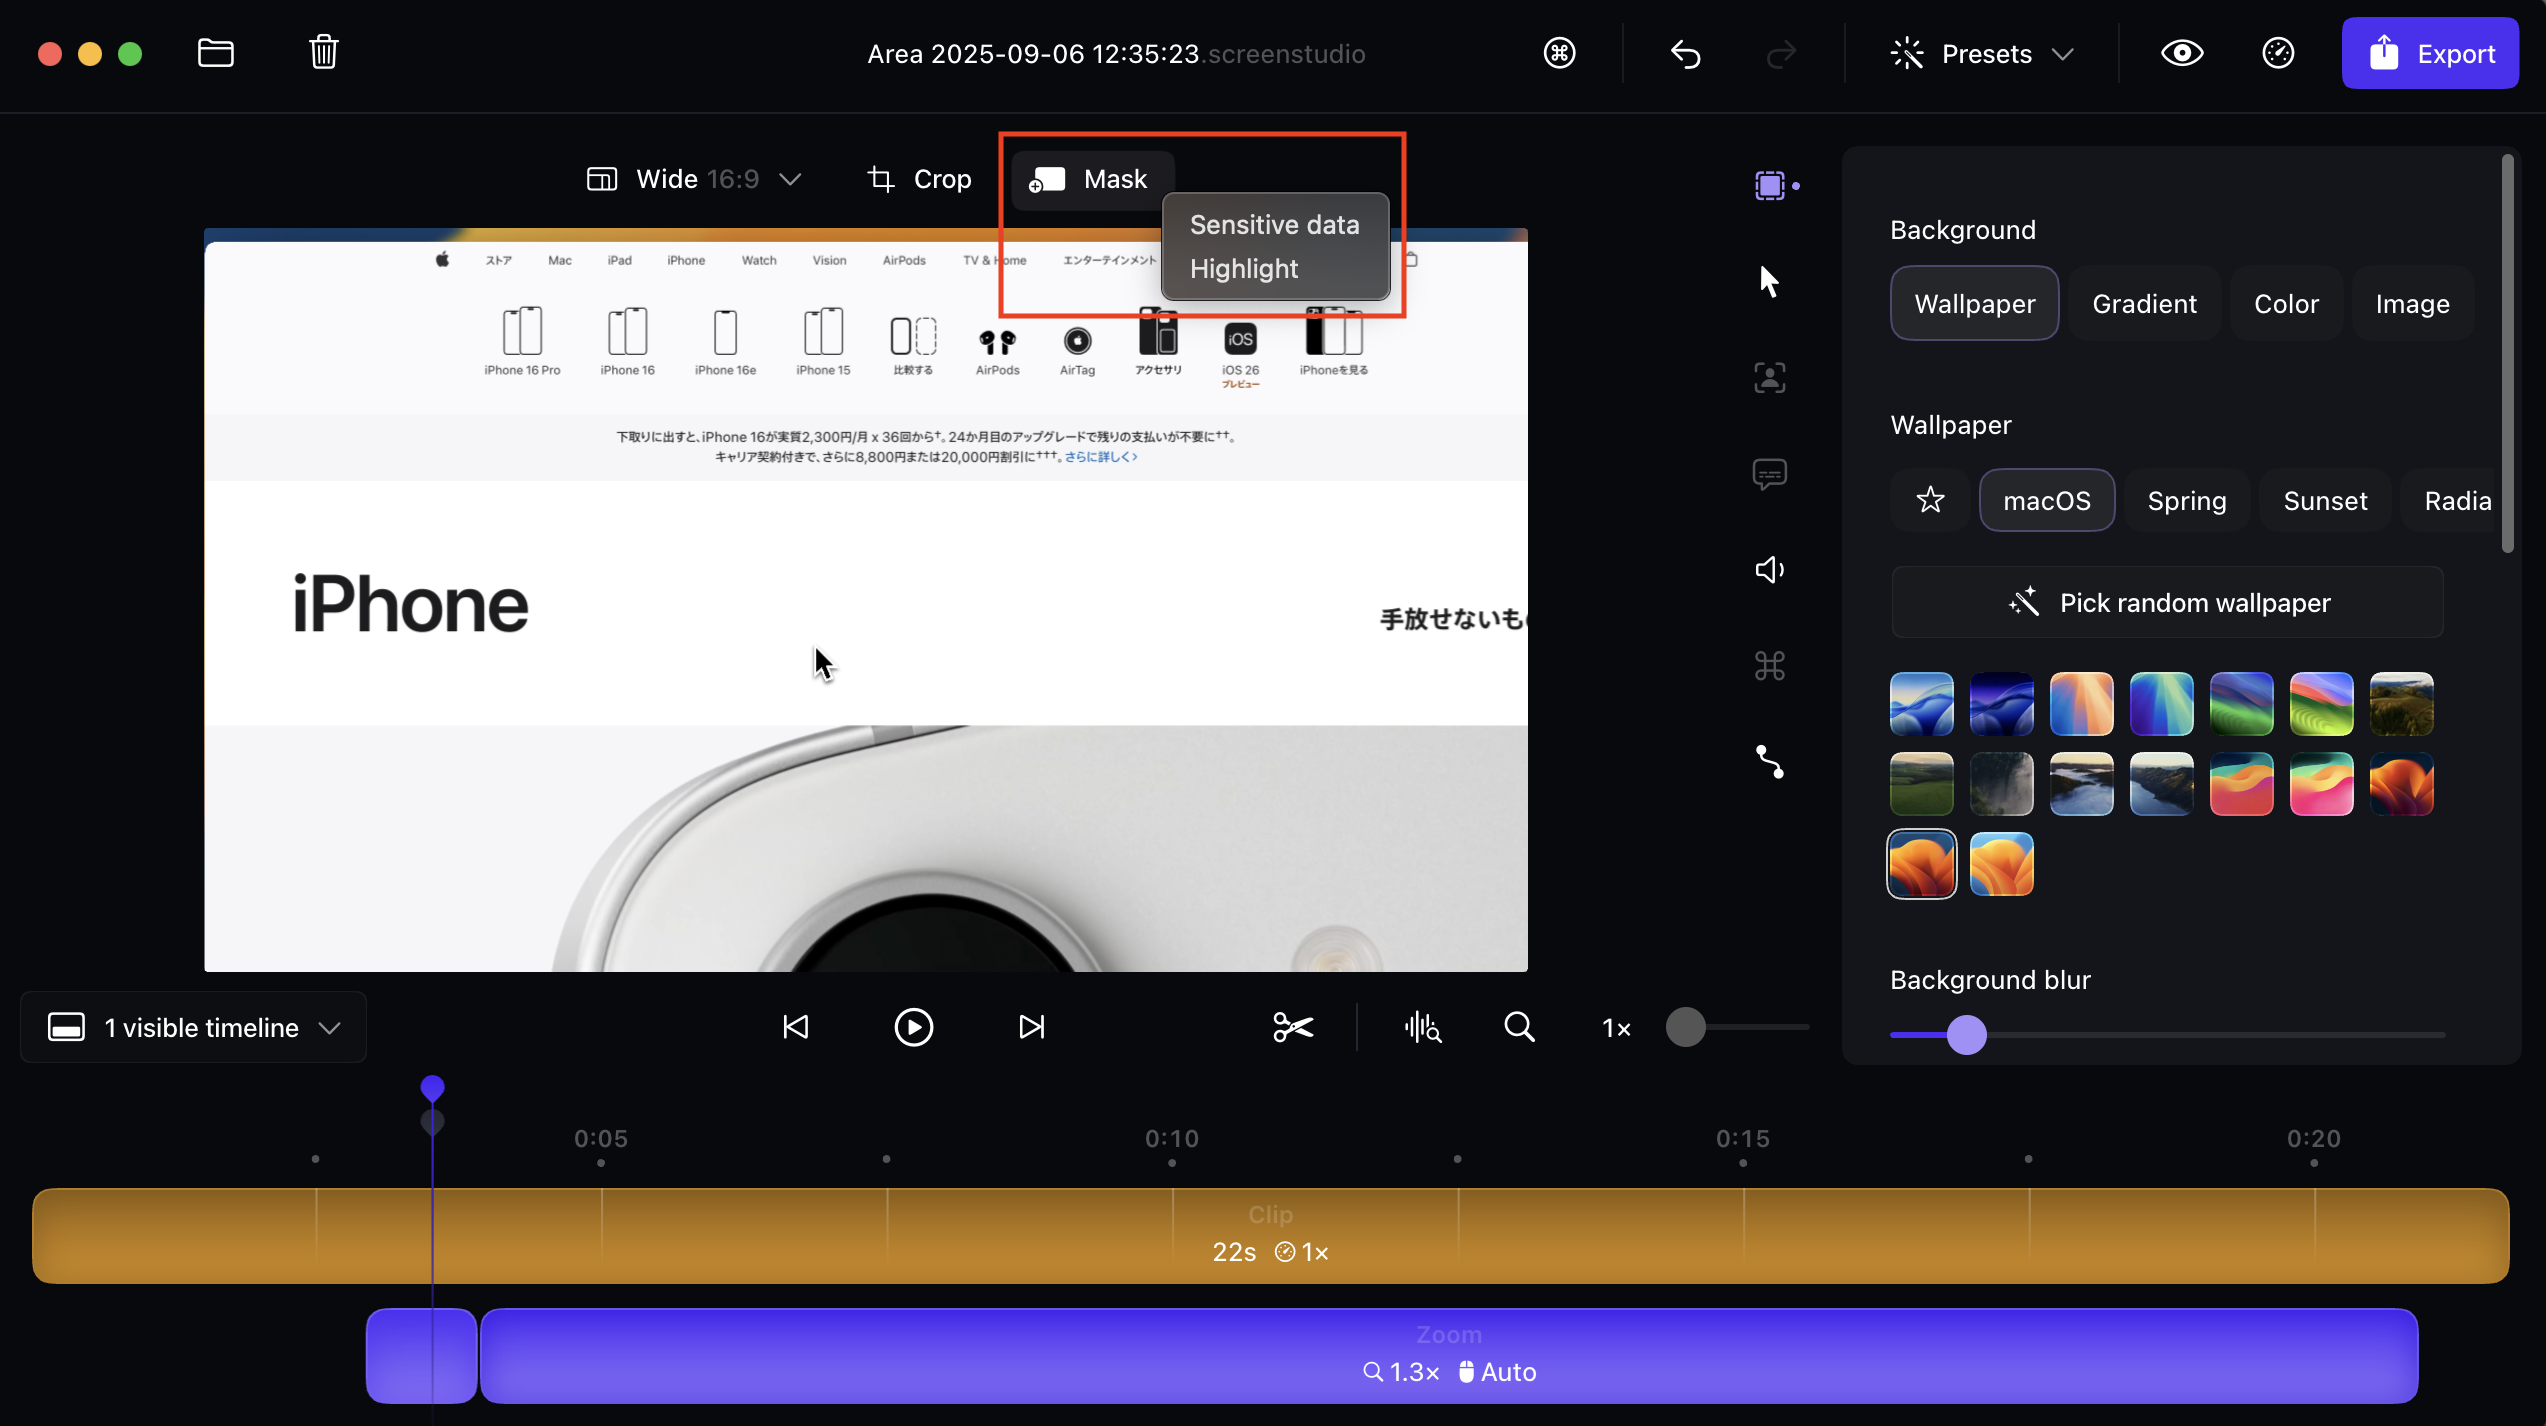2546x1426 pixels.
Task: Select the Spring wallpaper category
Action: [x=2187, y=500]
